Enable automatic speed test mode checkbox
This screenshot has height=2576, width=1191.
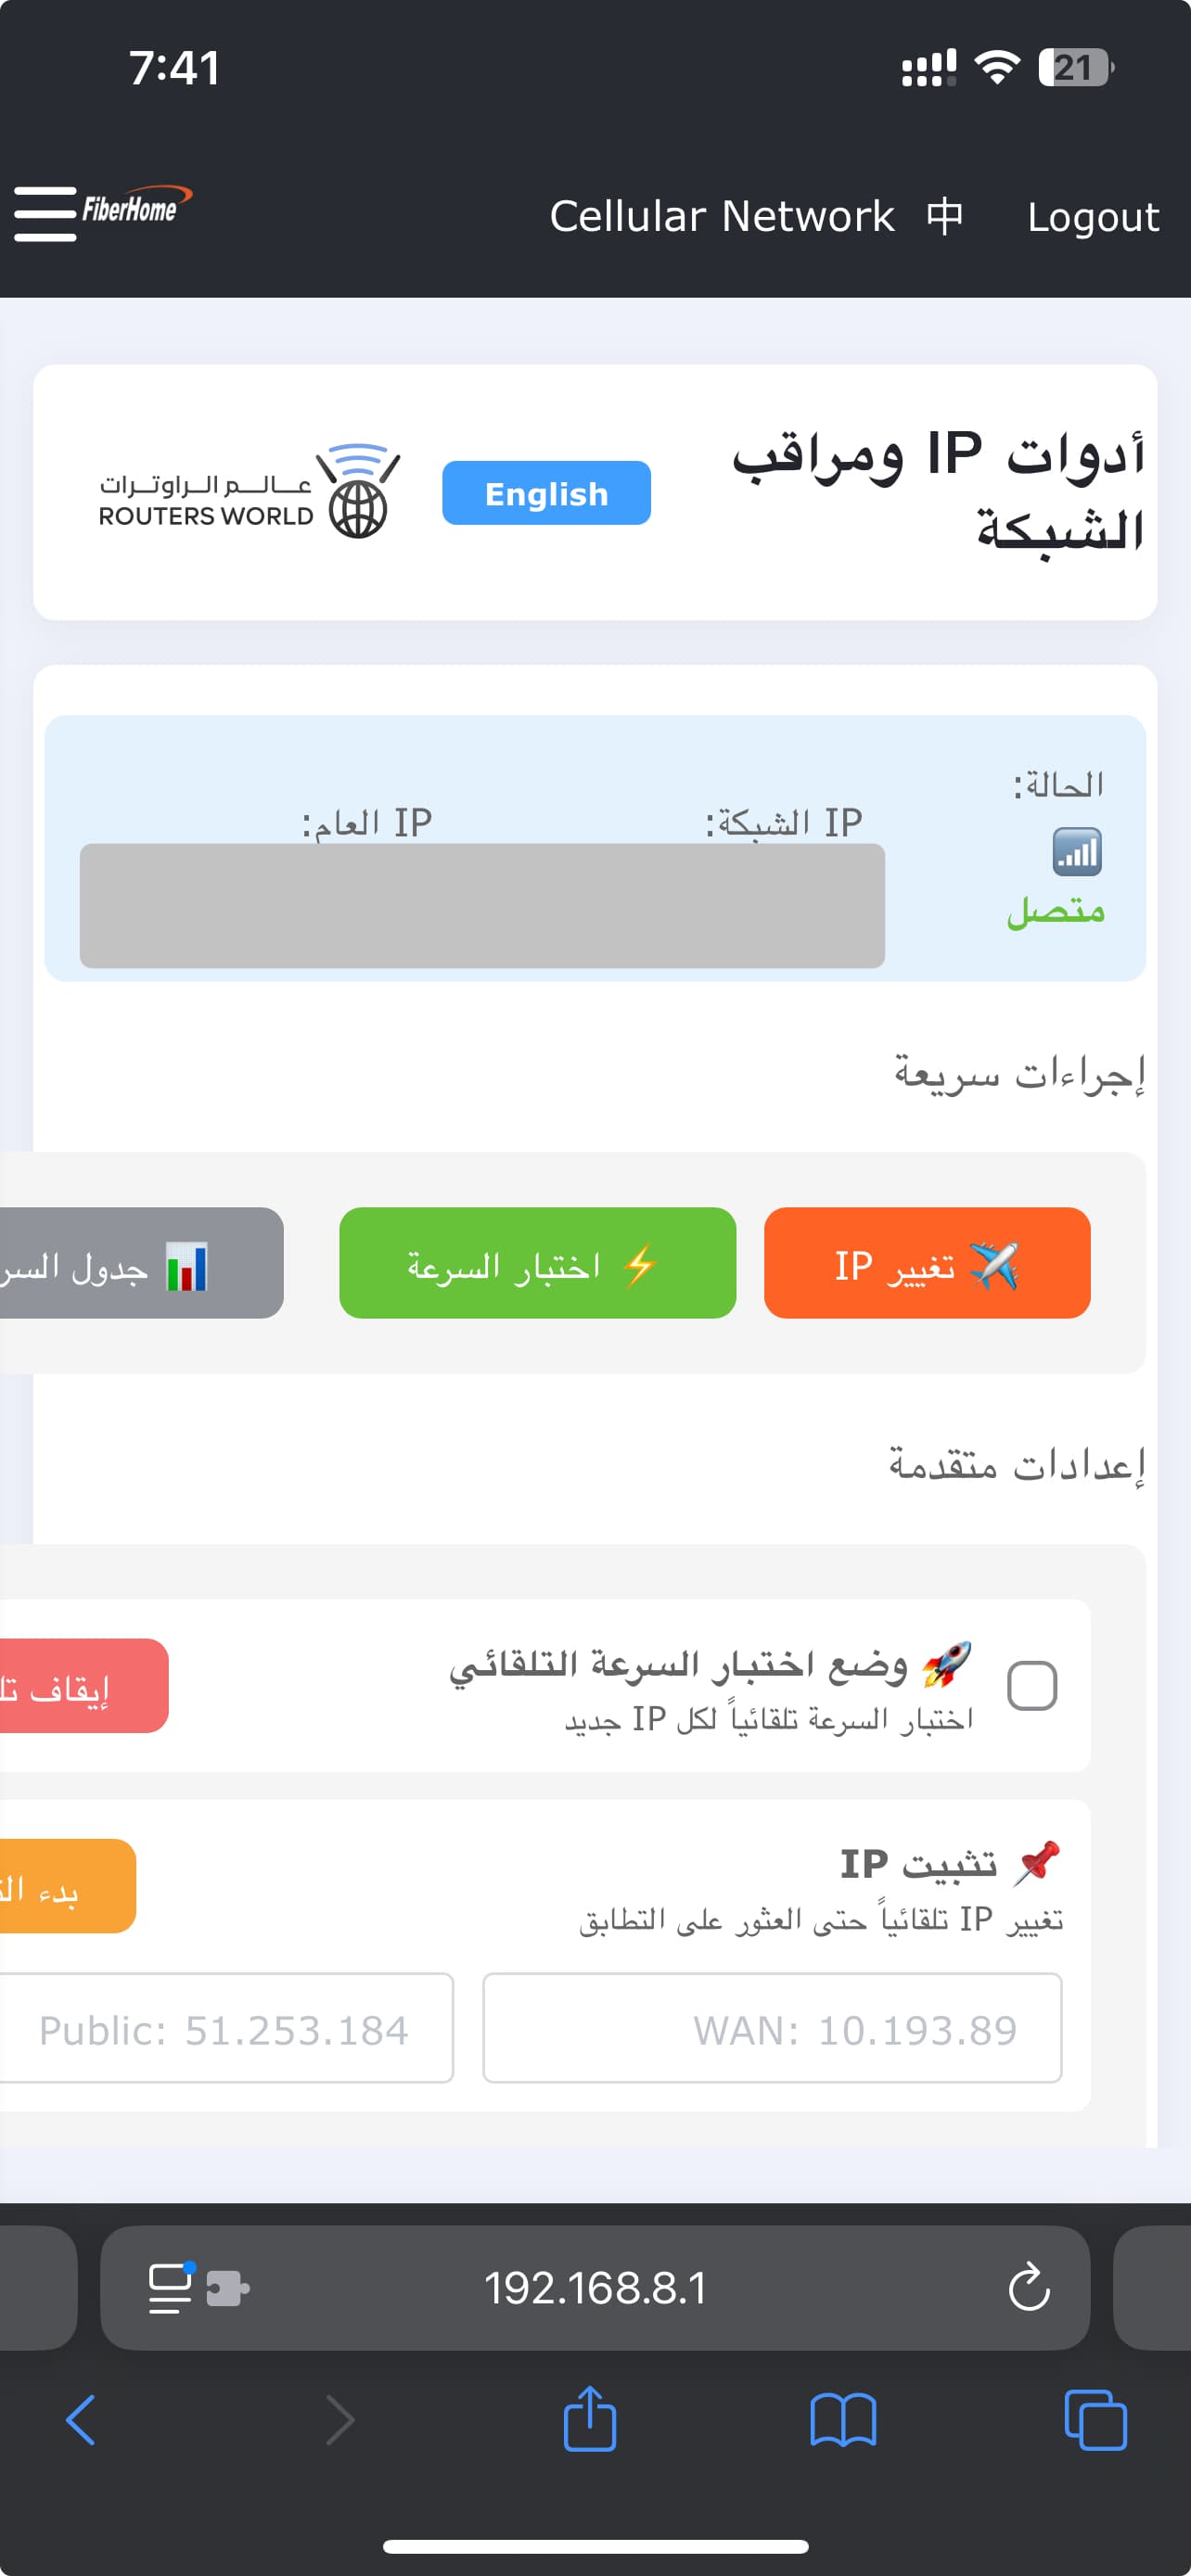(x=1032, y=1686)
